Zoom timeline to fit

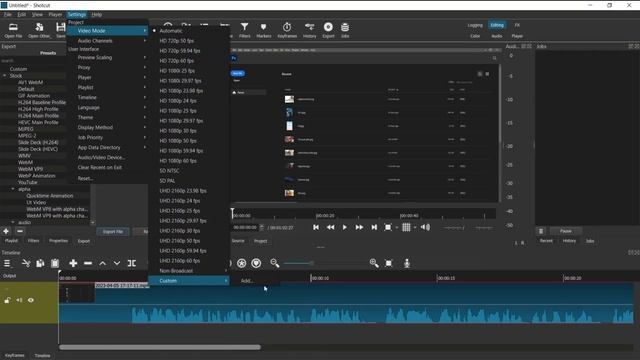389,263
